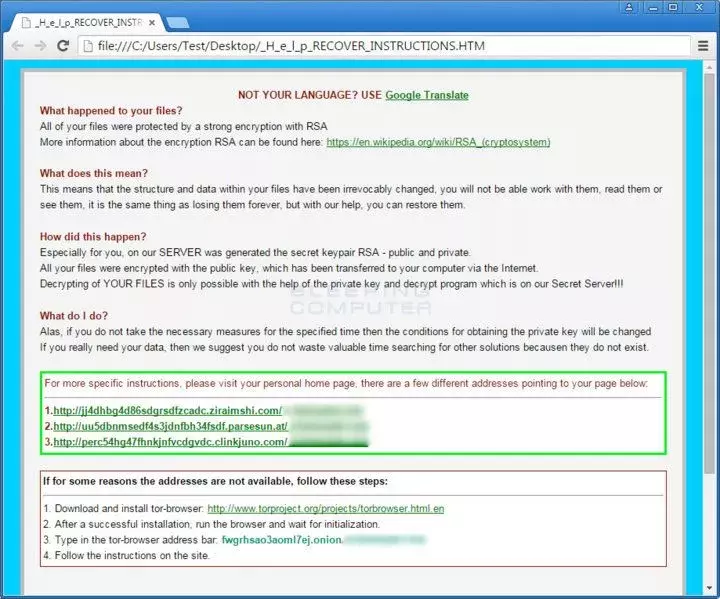The image size is (720, 599).
Task: Click the fwgrhsao3aoml7ej.onion address text
Action: pos(281,540)
